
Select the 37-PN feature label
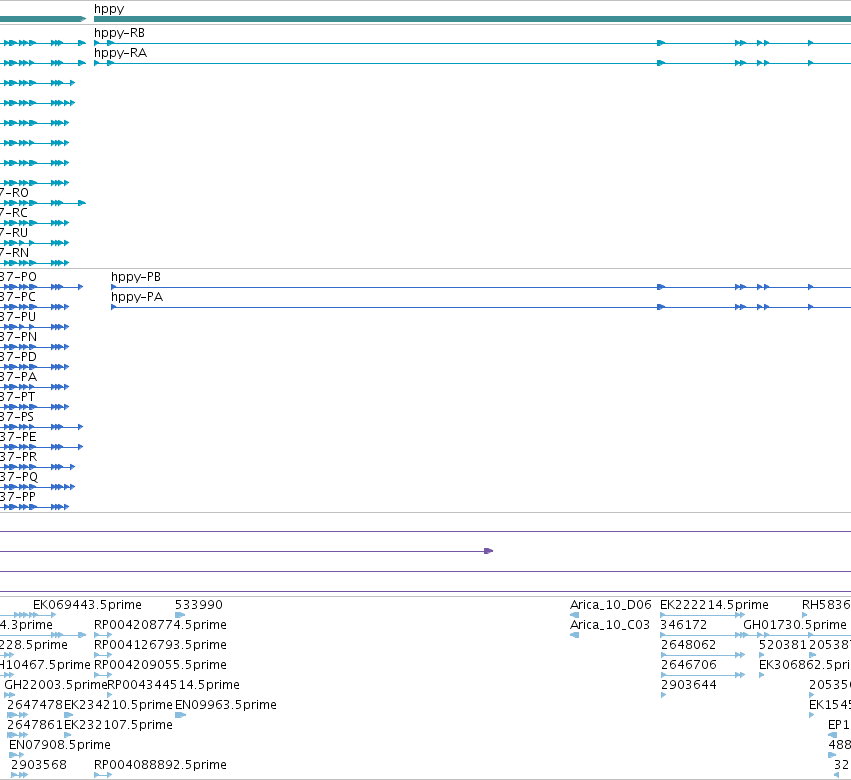(x=18, y=337)
